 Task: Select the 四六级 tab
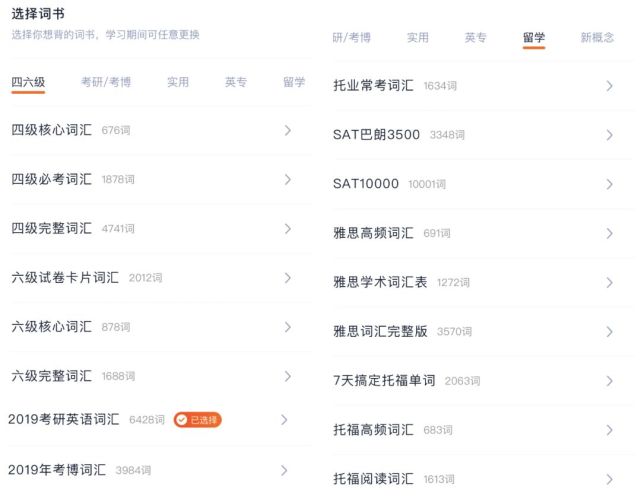pos(28,82)
